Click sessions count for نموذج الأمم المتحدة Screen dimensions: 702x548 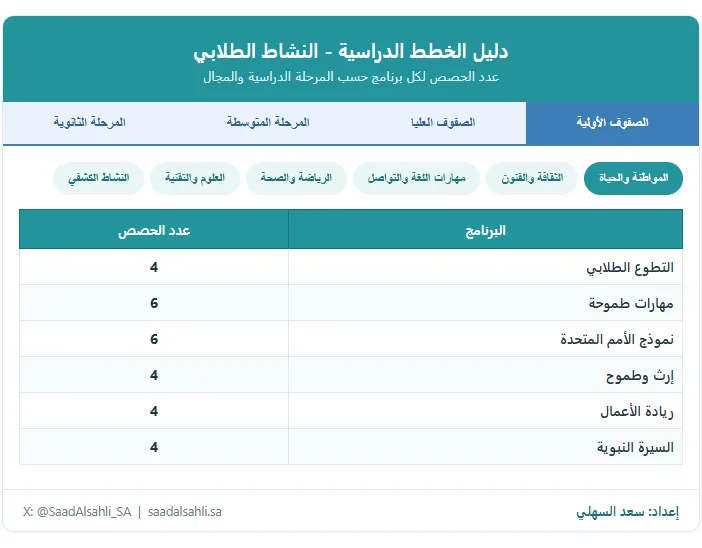154,339
